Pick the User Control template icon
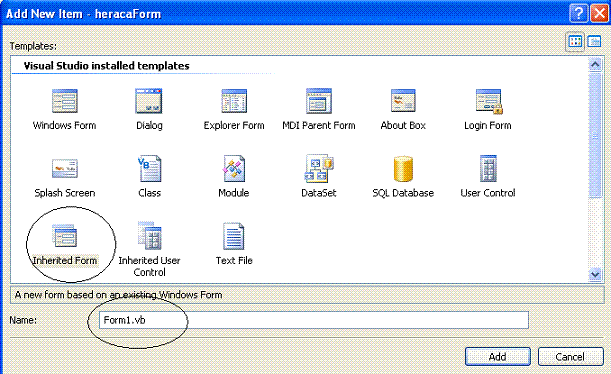The width and height of the screenshot is (611, 374). (x=488, y=168)
